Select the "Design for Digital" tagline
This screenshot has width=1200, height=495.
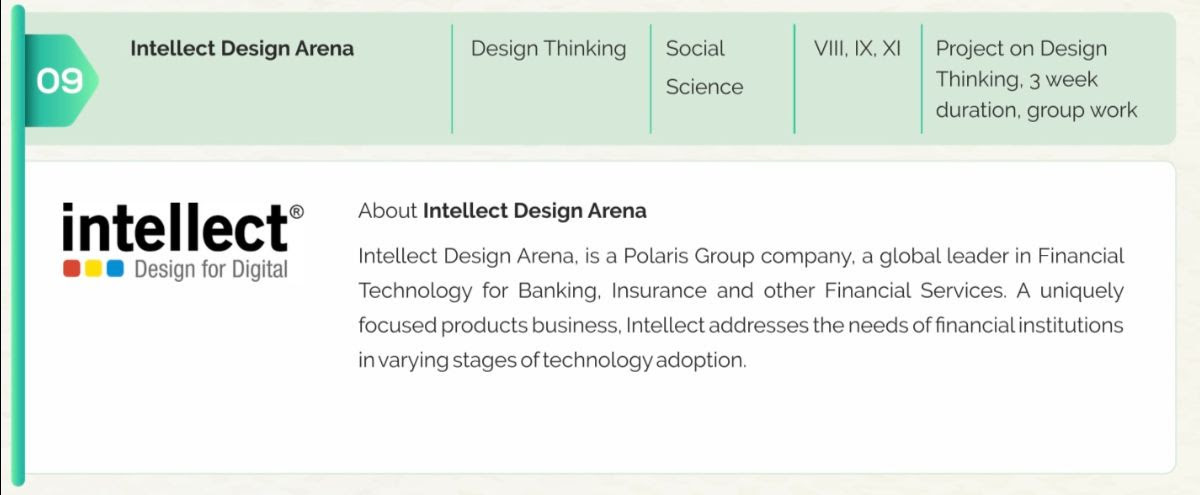pyautogui.click(x=210, y=269)
